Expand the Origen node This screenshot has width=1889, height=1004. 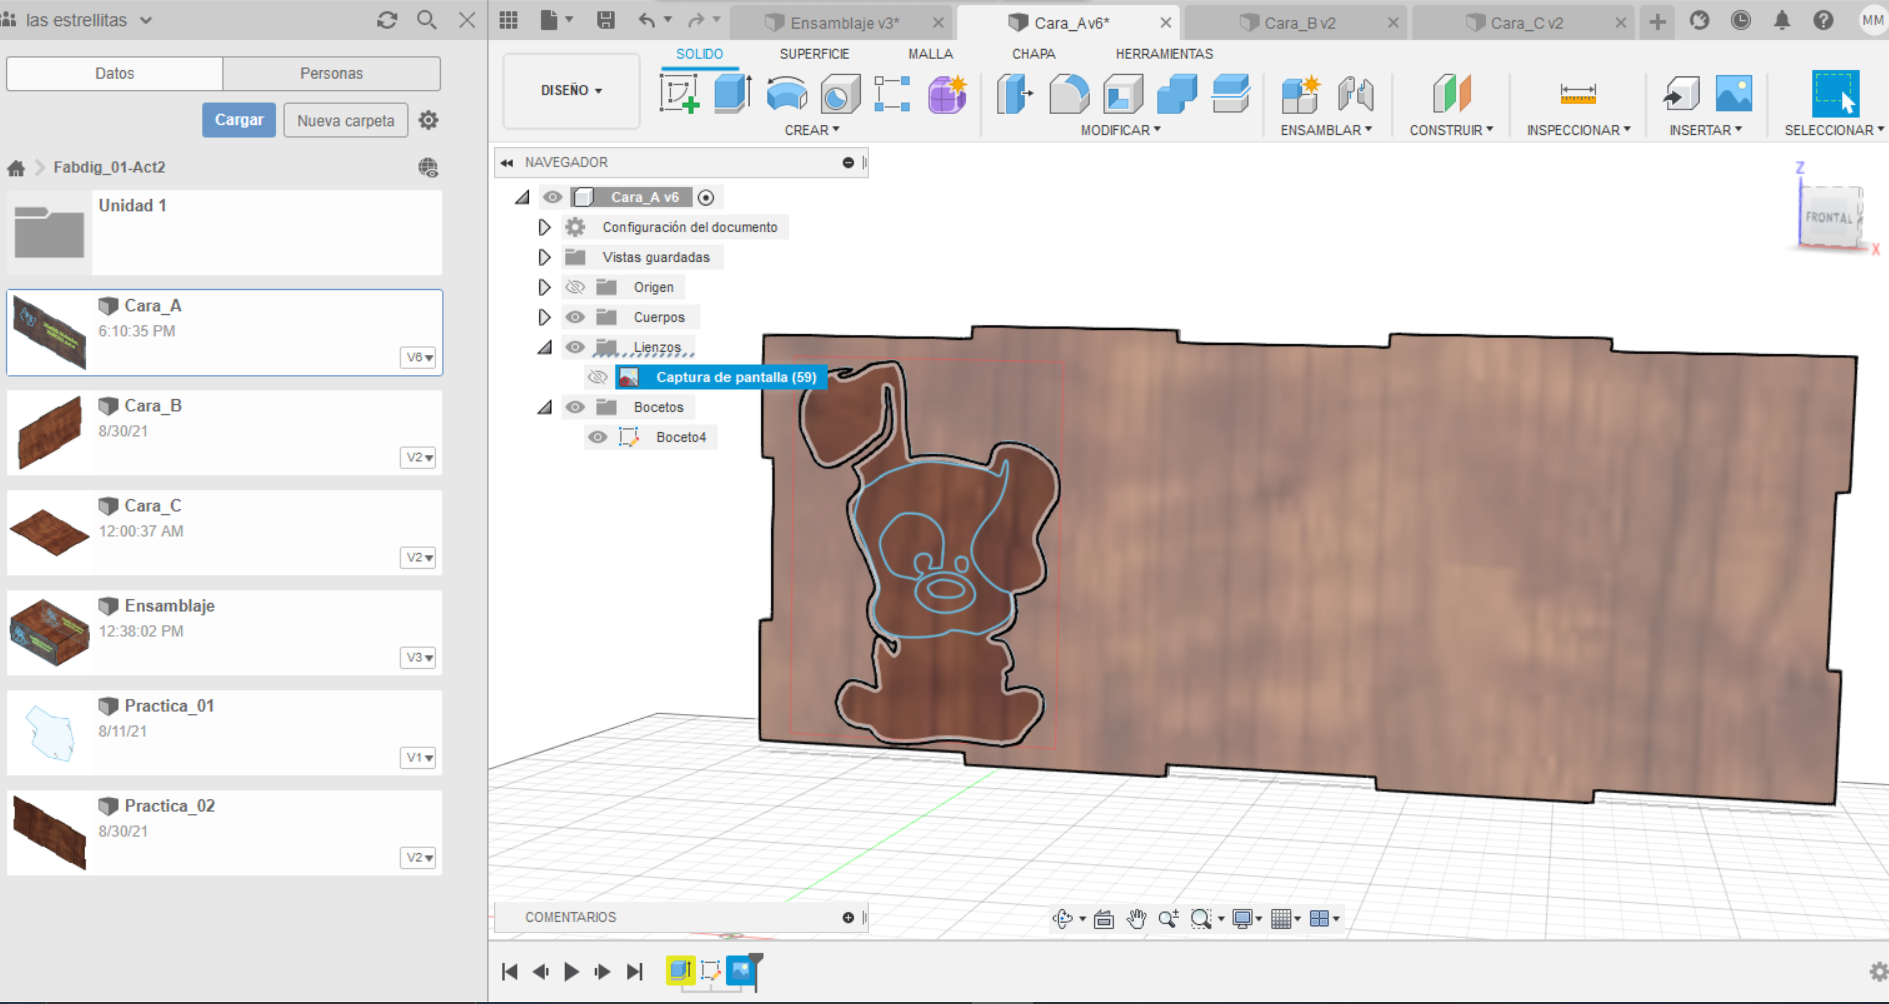tap(544, 287)
